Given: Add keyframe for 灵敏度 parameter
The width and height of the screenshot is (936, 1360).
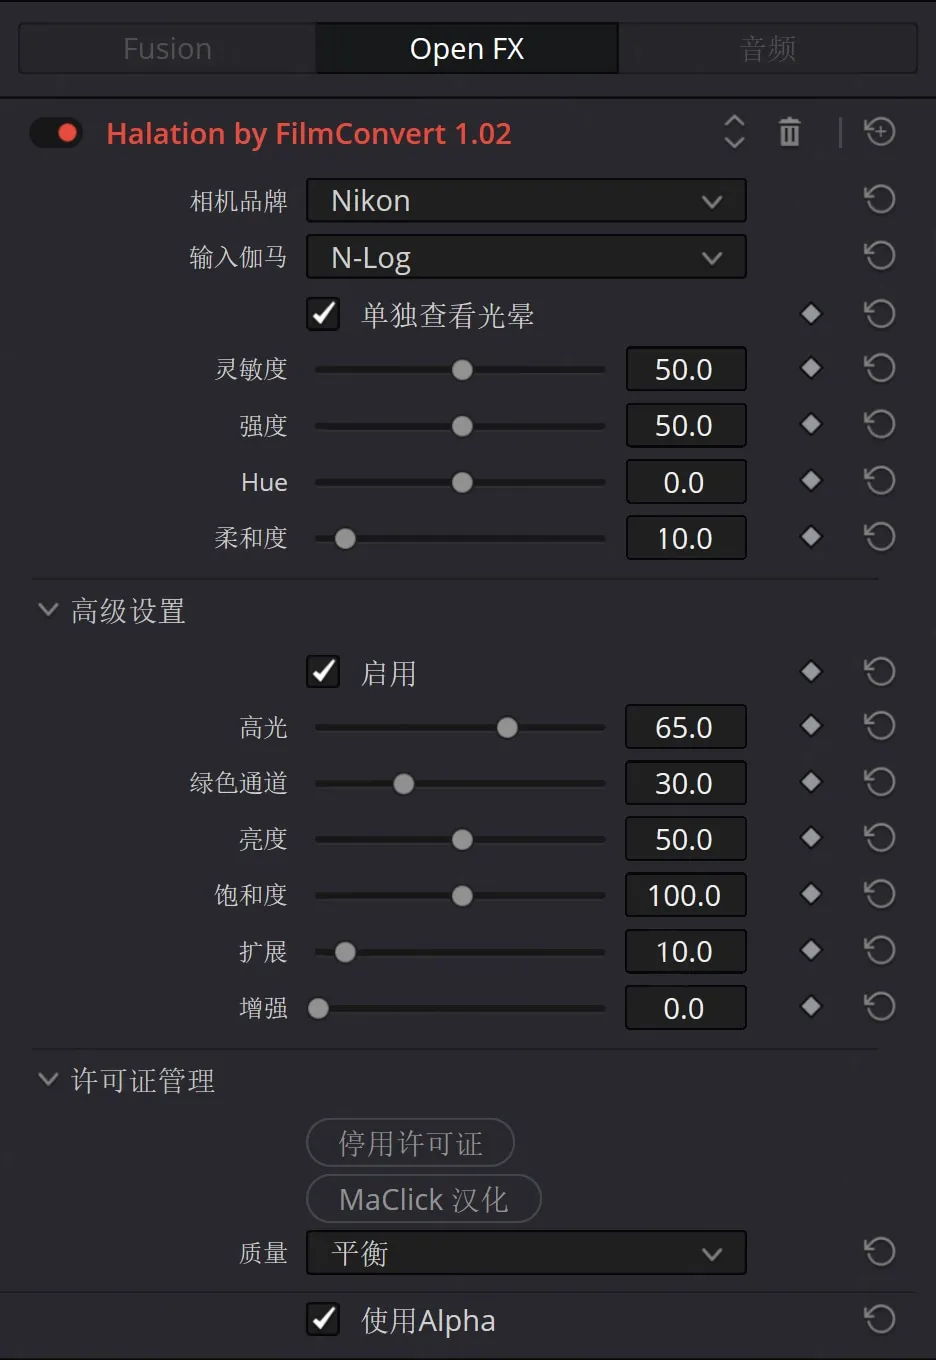Looking at the screenshot, I should [x=811, y=368].
